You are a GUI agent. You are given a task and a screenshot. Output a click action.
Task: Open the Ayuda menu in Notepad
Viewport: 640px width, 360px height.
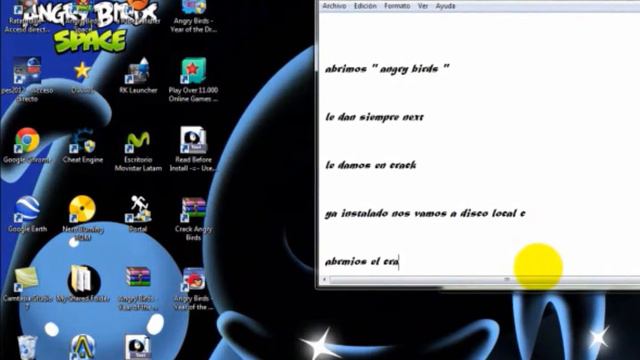(445, 6)
